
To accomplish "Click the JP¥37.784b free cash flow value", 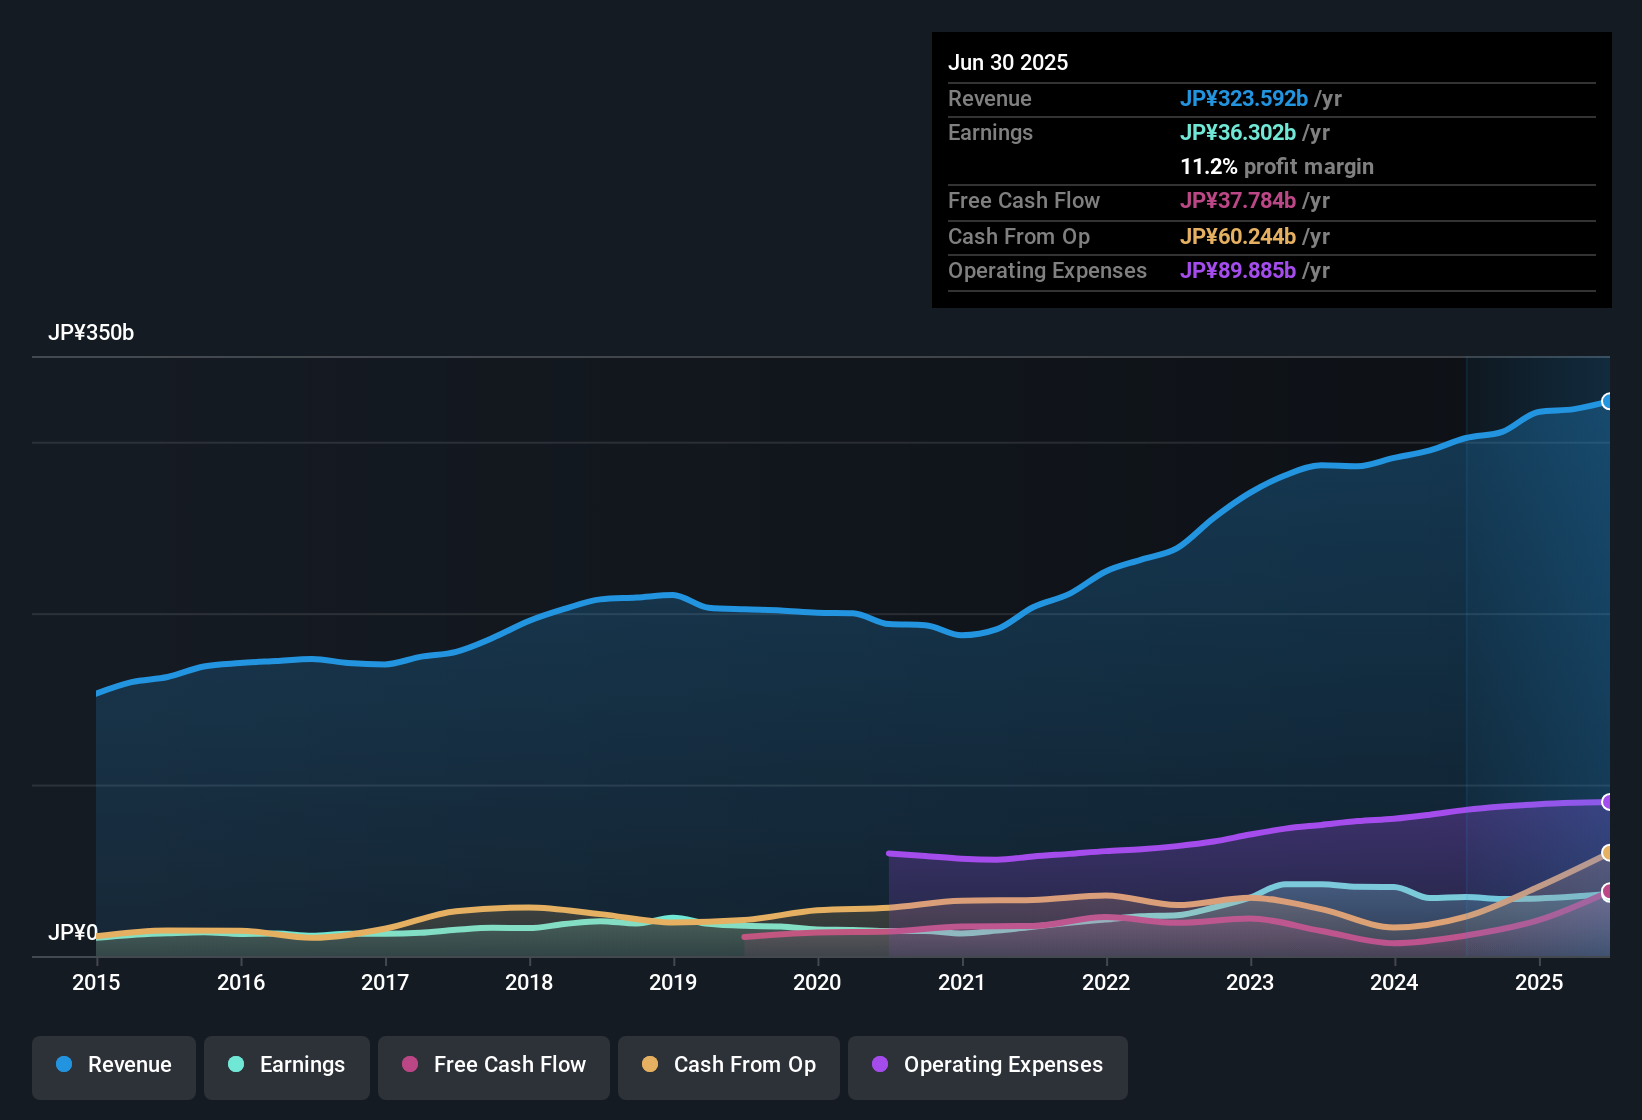I will (x=1238, y=201).
